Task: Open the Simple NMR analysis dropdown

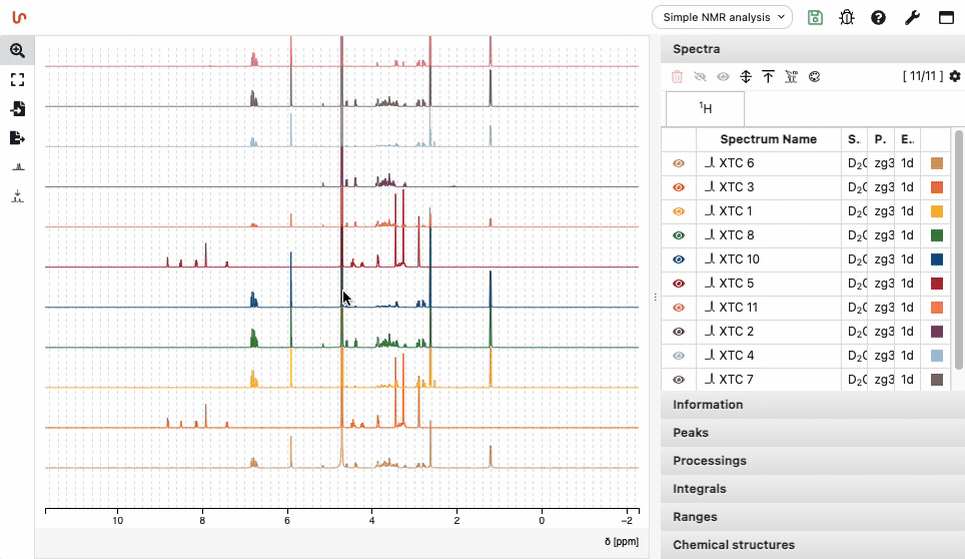Action: (721, 17)
